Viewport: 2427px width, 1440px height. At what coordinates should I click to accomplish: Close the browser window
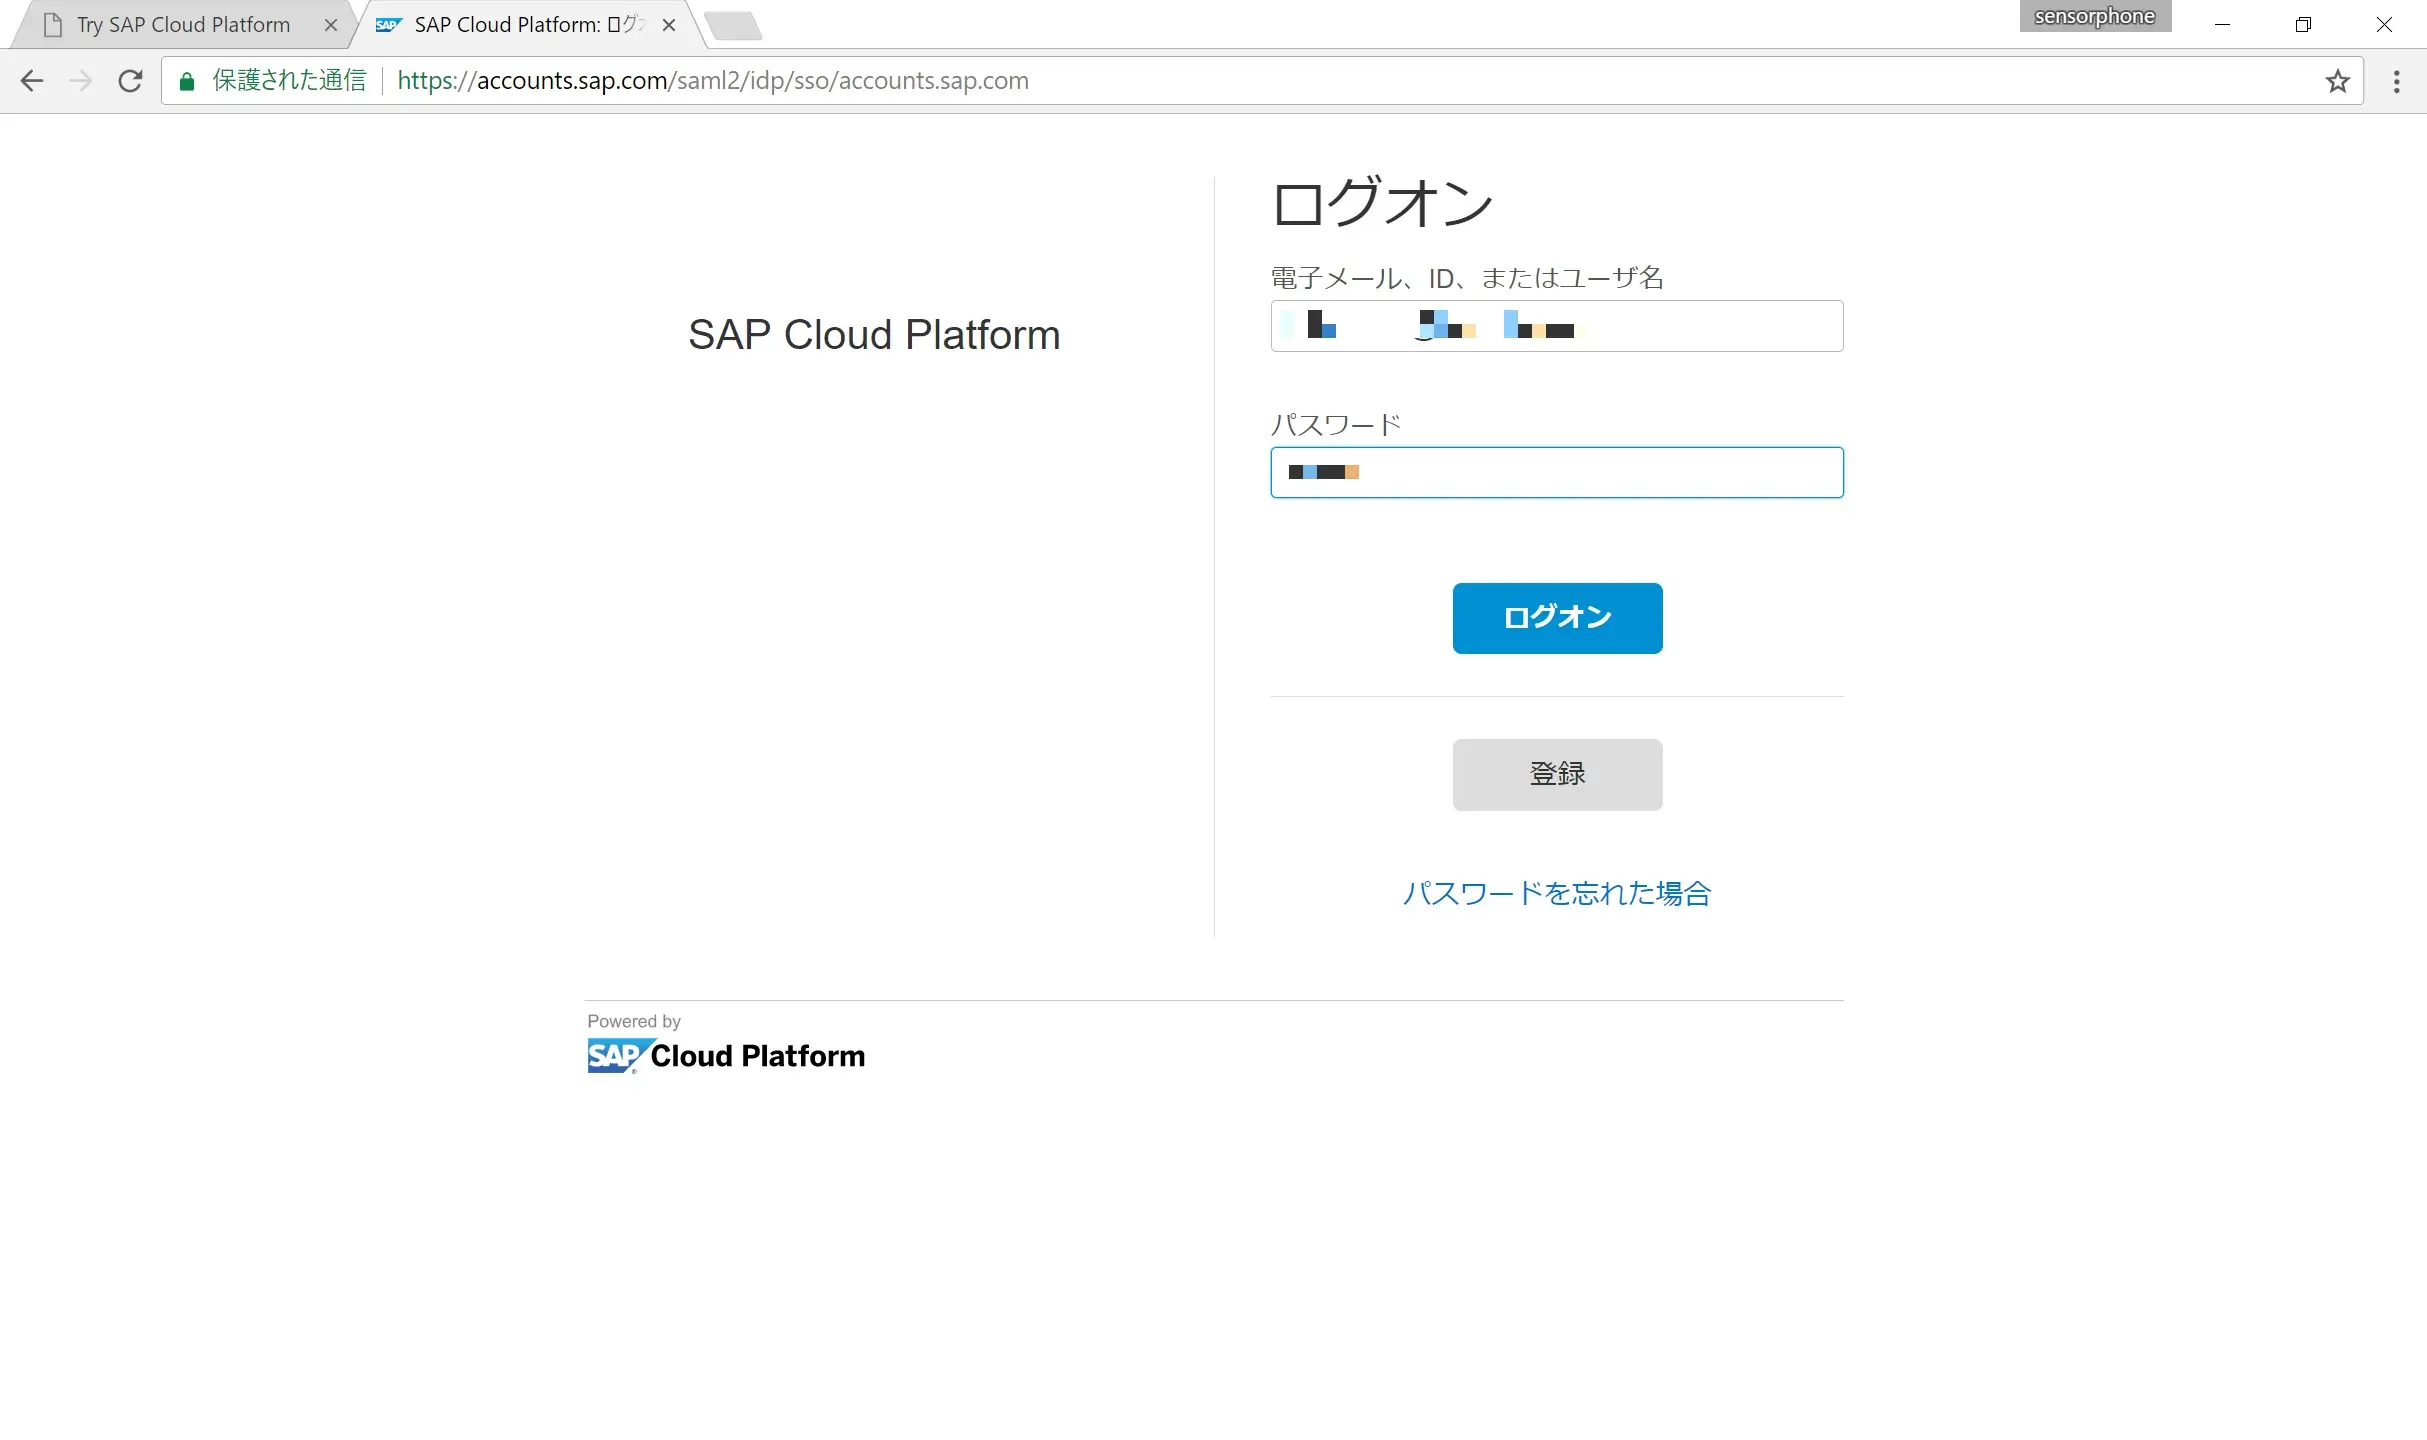click(x=2384, y=24)
